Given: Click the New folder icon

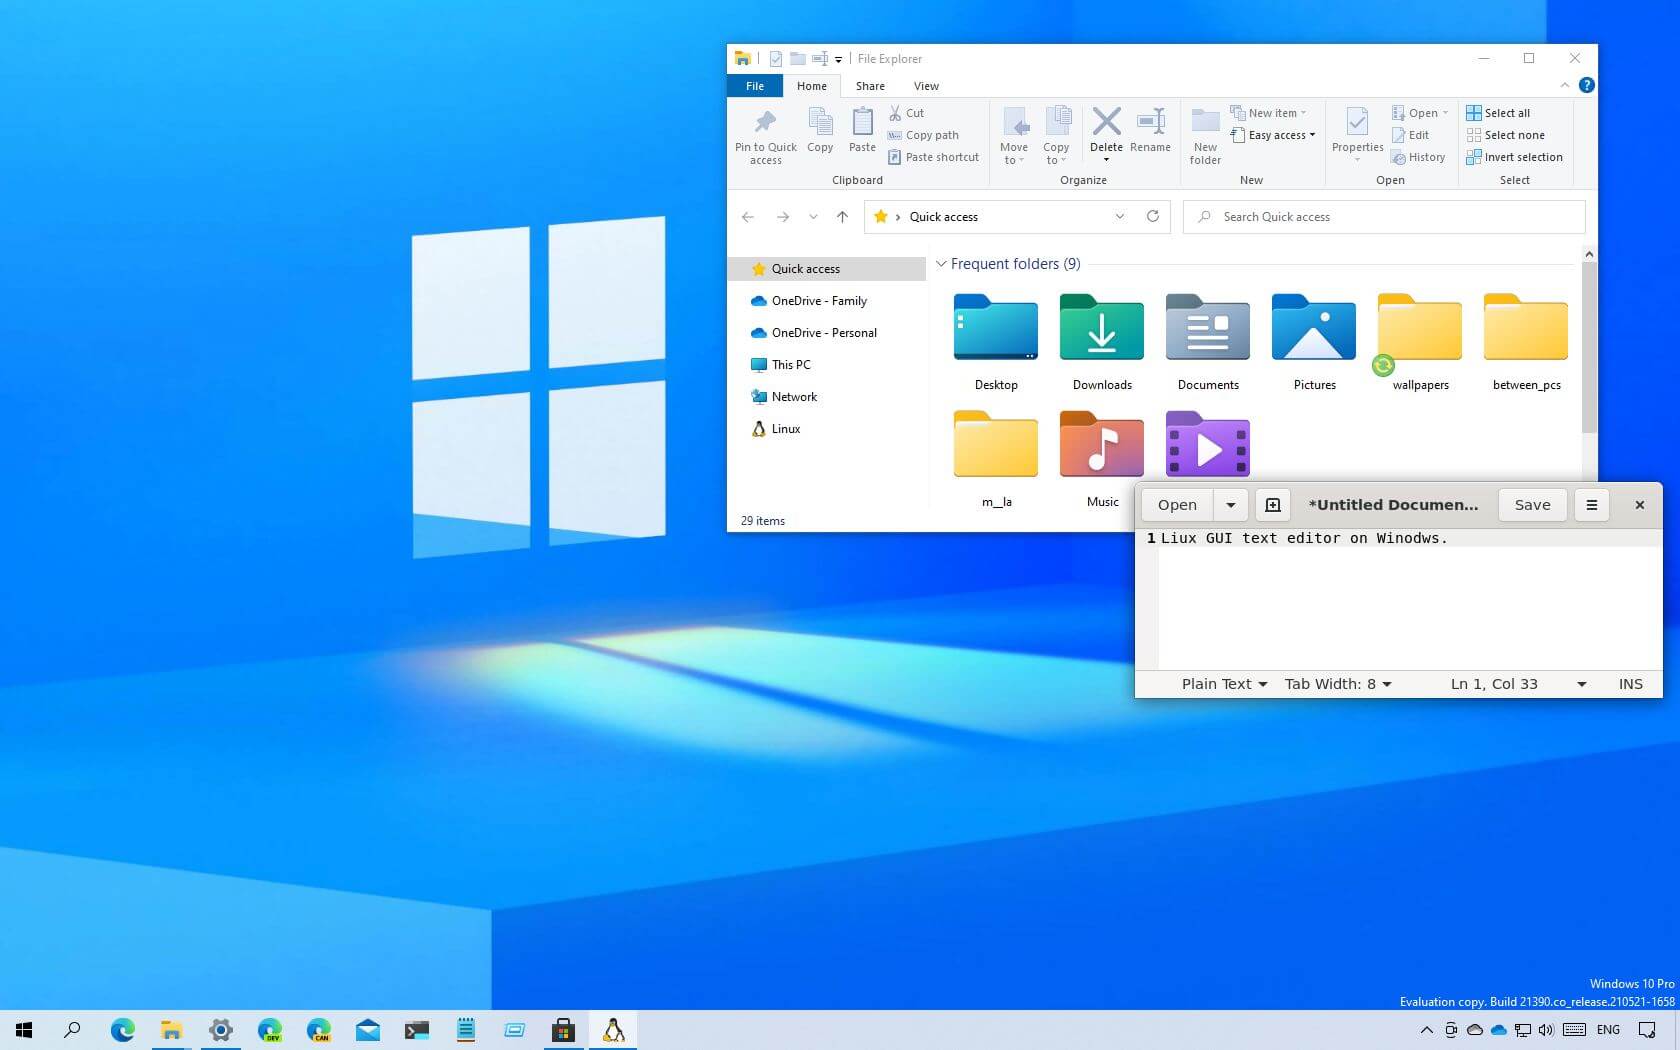Looking at the screenshot, I should coord(1205,133).
